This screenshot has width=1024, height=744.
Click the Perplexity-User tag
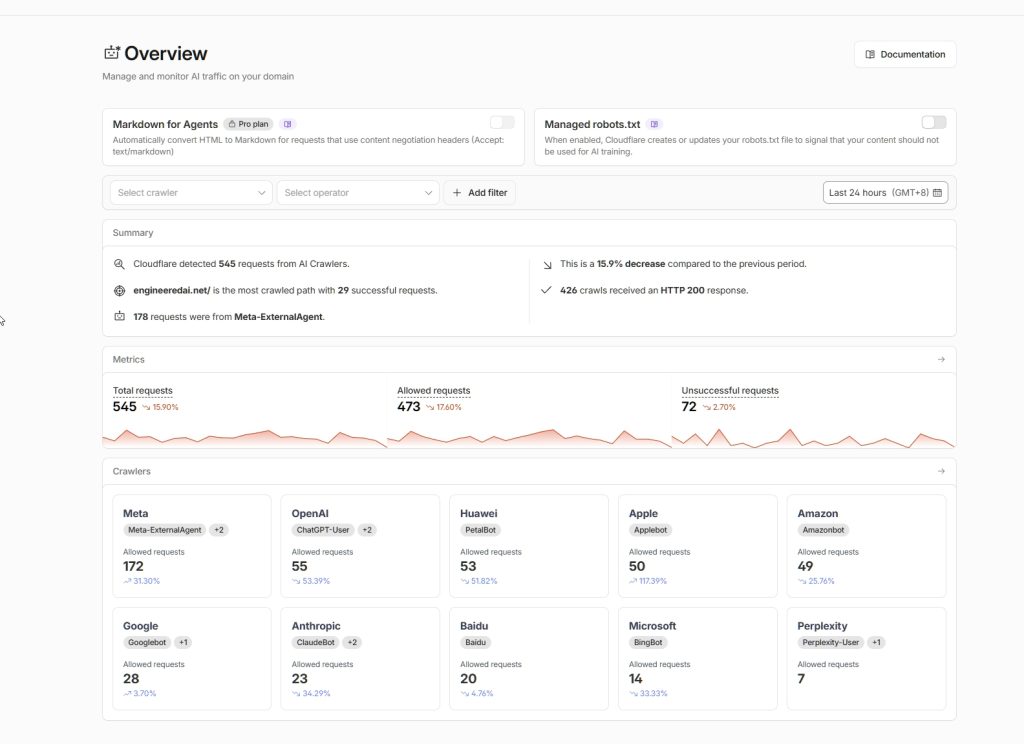click(831, 642)
